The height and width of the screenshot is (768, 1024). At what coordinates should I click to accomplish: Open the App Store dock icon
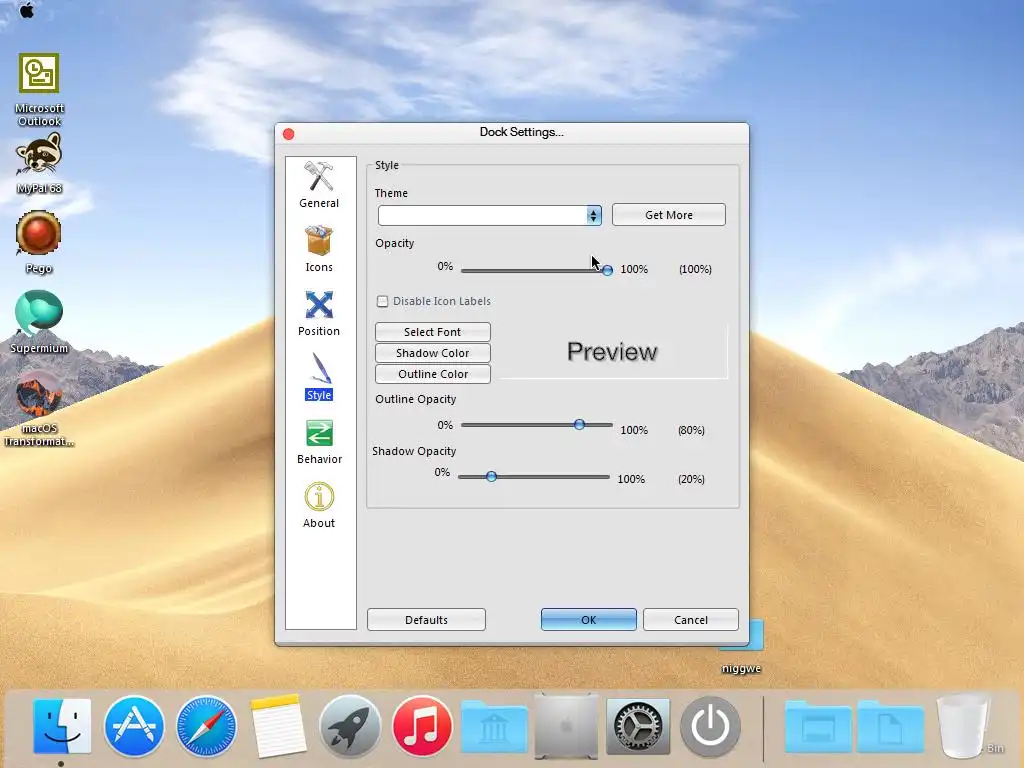coord(134,726)
